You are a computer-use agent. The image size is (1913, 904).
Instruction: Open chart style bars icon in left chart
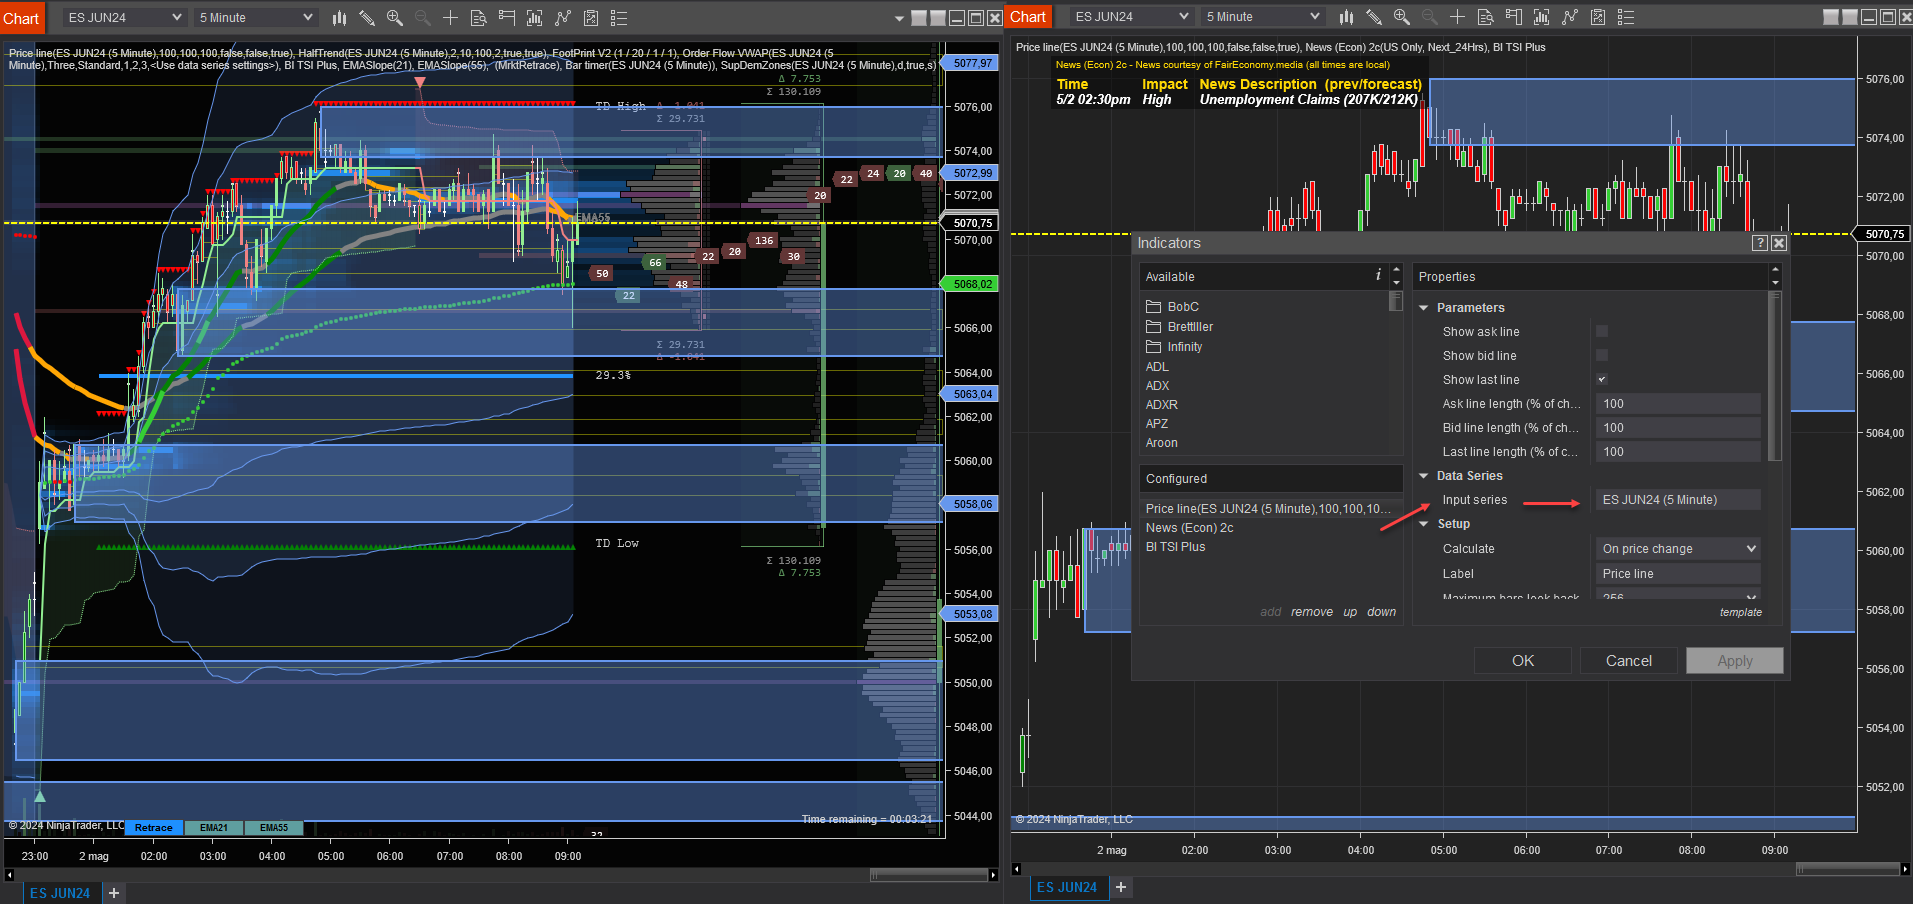coord(340,18)
